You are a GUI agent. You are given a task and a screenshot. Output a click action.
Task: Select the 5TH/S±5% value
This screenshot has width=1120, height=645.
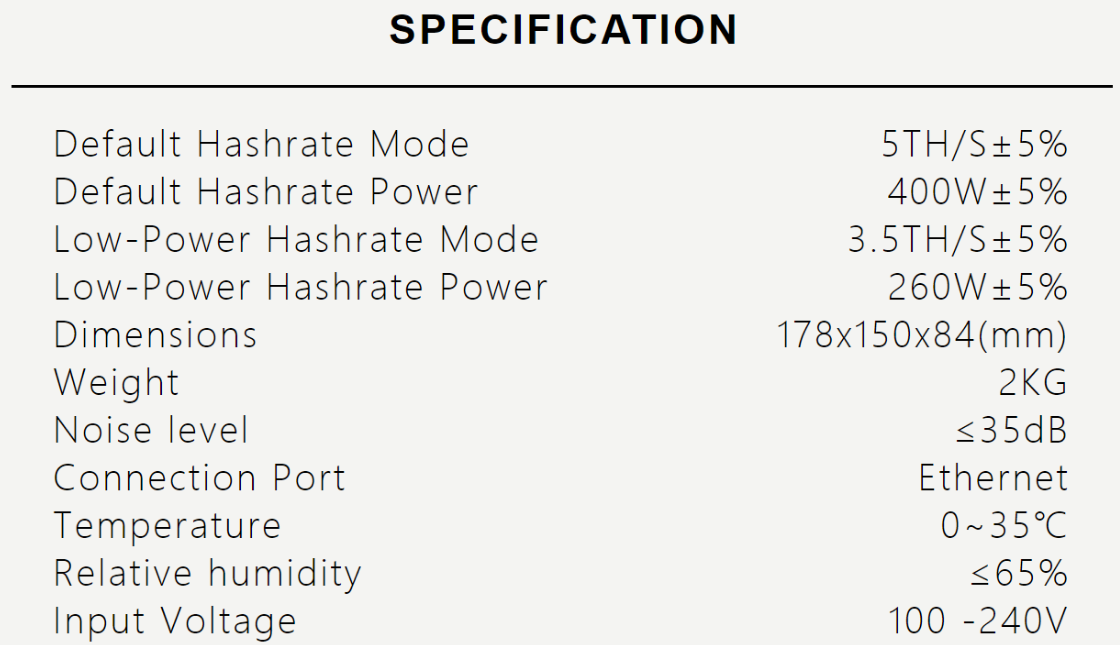click(974, 145)
